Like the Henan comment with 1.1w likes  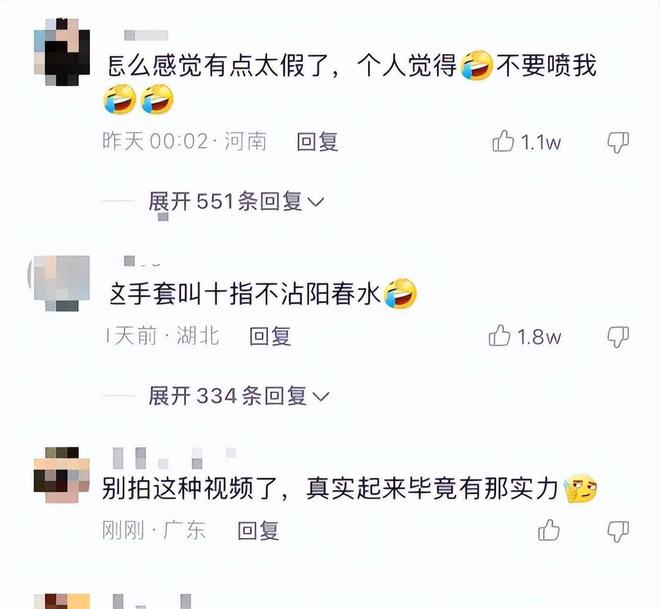pyautogui.click(x=503, y=141)
